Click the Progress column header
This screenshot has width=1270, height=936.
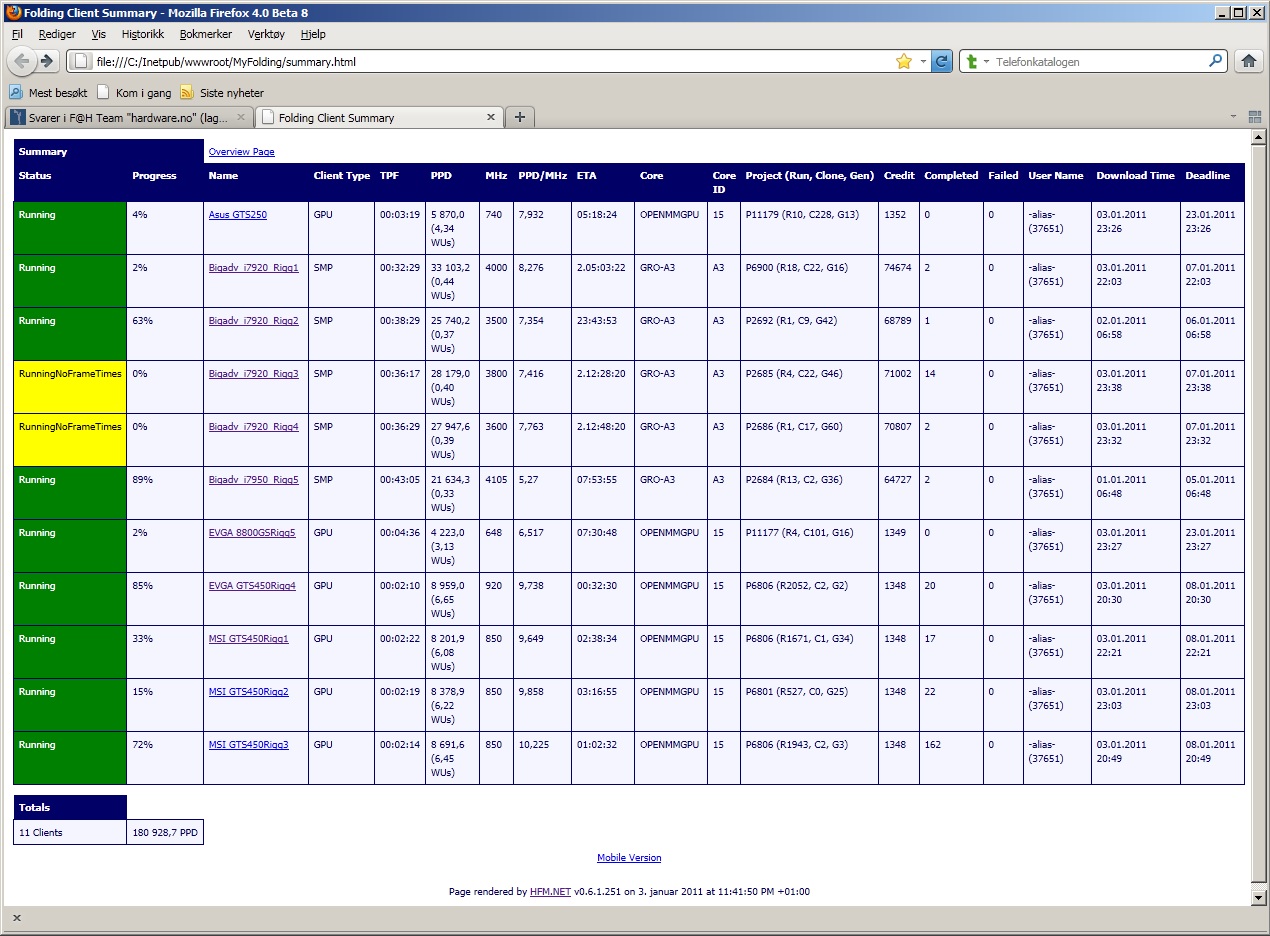point(154,176)
